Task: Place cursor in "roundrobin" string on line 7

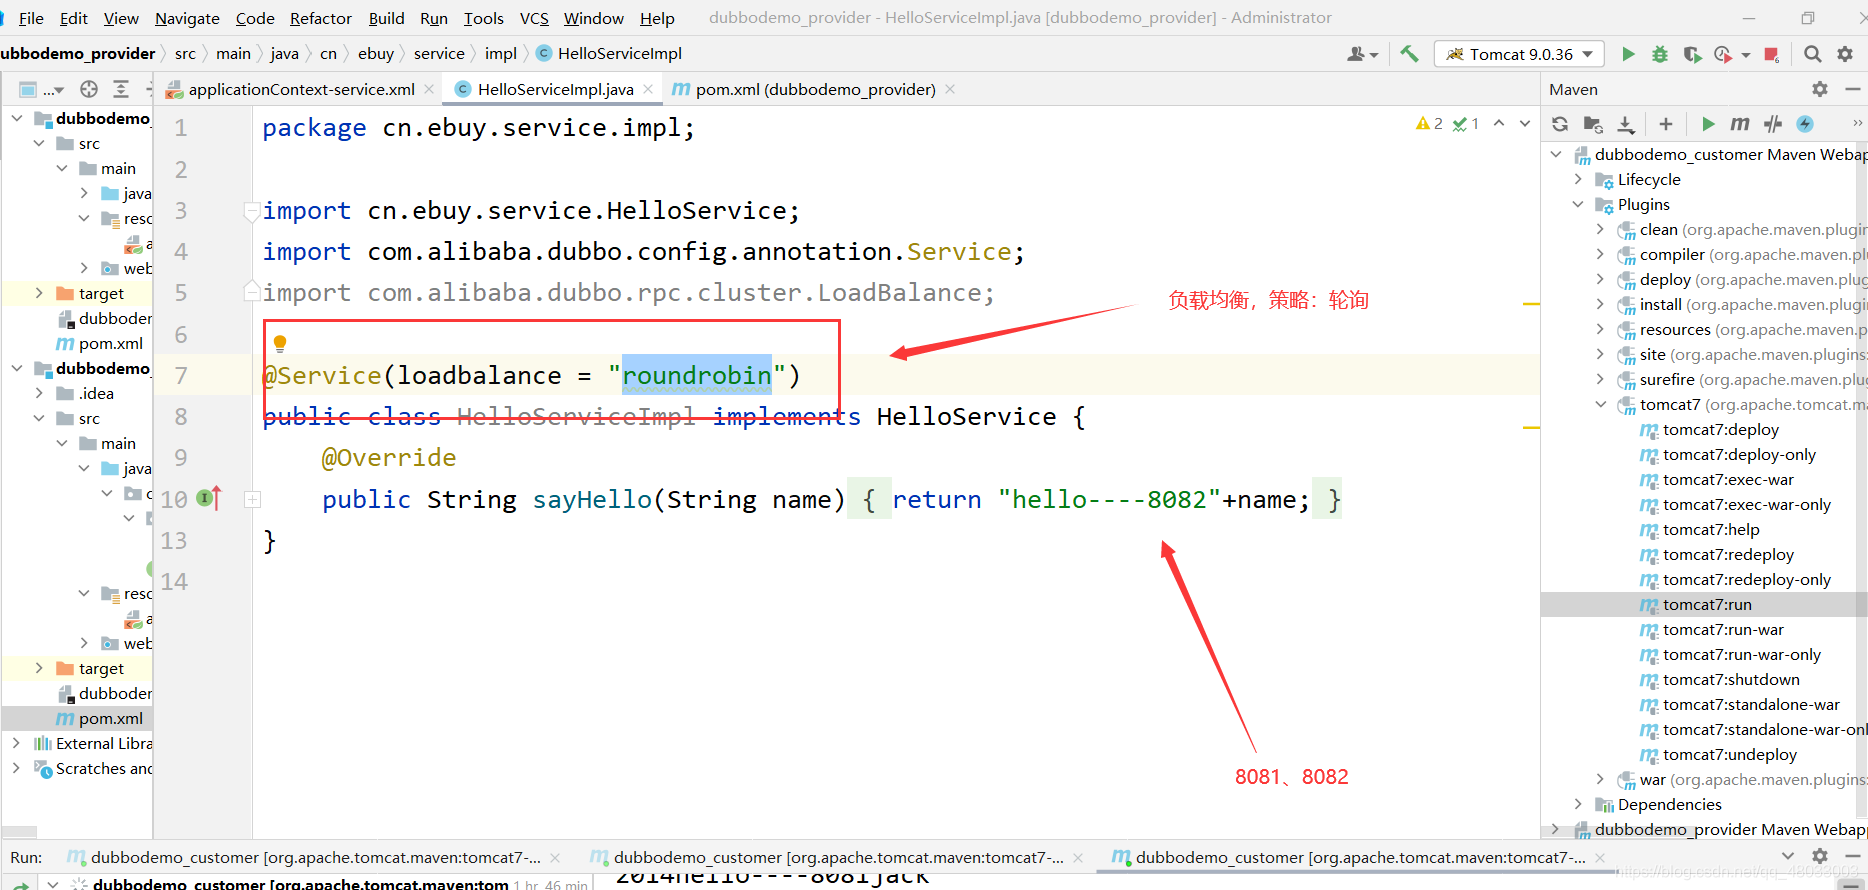Action: 696,376
